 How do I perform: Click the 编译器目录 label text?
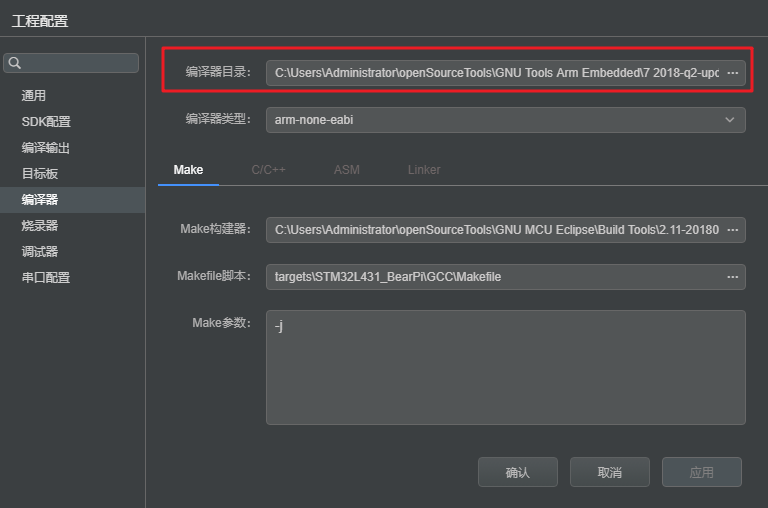tap(218, 73)
